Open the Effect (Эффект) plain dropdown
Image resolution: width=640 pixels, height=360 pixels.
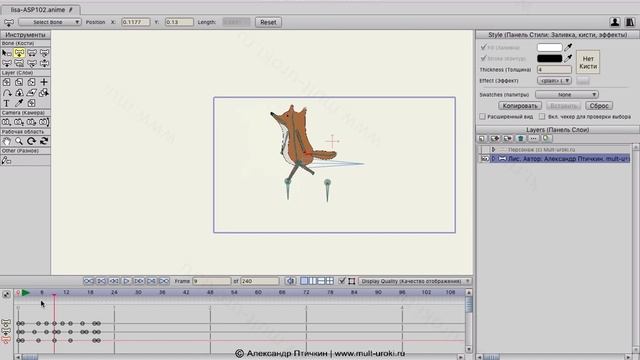coord(554,81)
